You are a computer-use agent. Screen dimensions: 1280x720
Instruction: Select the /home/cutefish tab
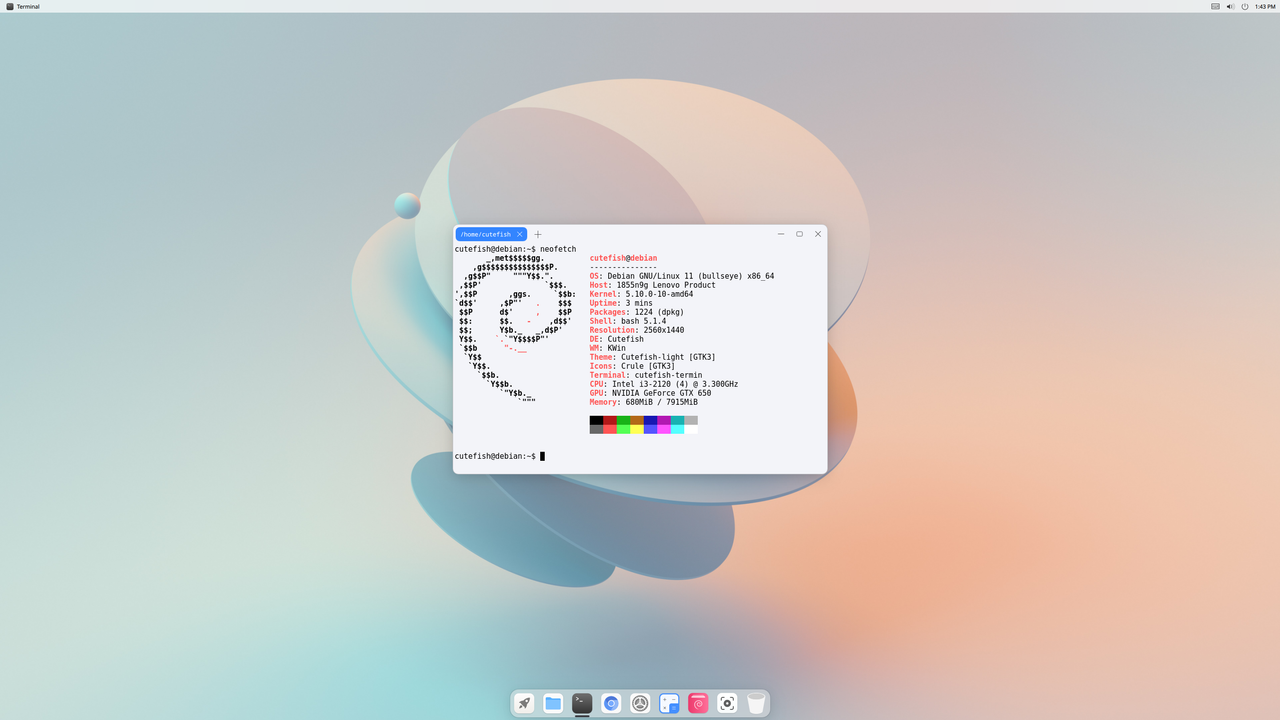487,234
